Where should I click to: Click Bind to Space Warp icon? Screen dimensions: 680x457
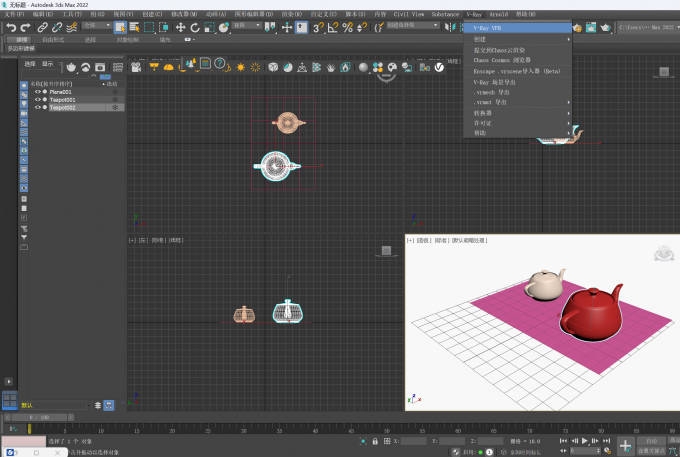[x=72, y=27]
